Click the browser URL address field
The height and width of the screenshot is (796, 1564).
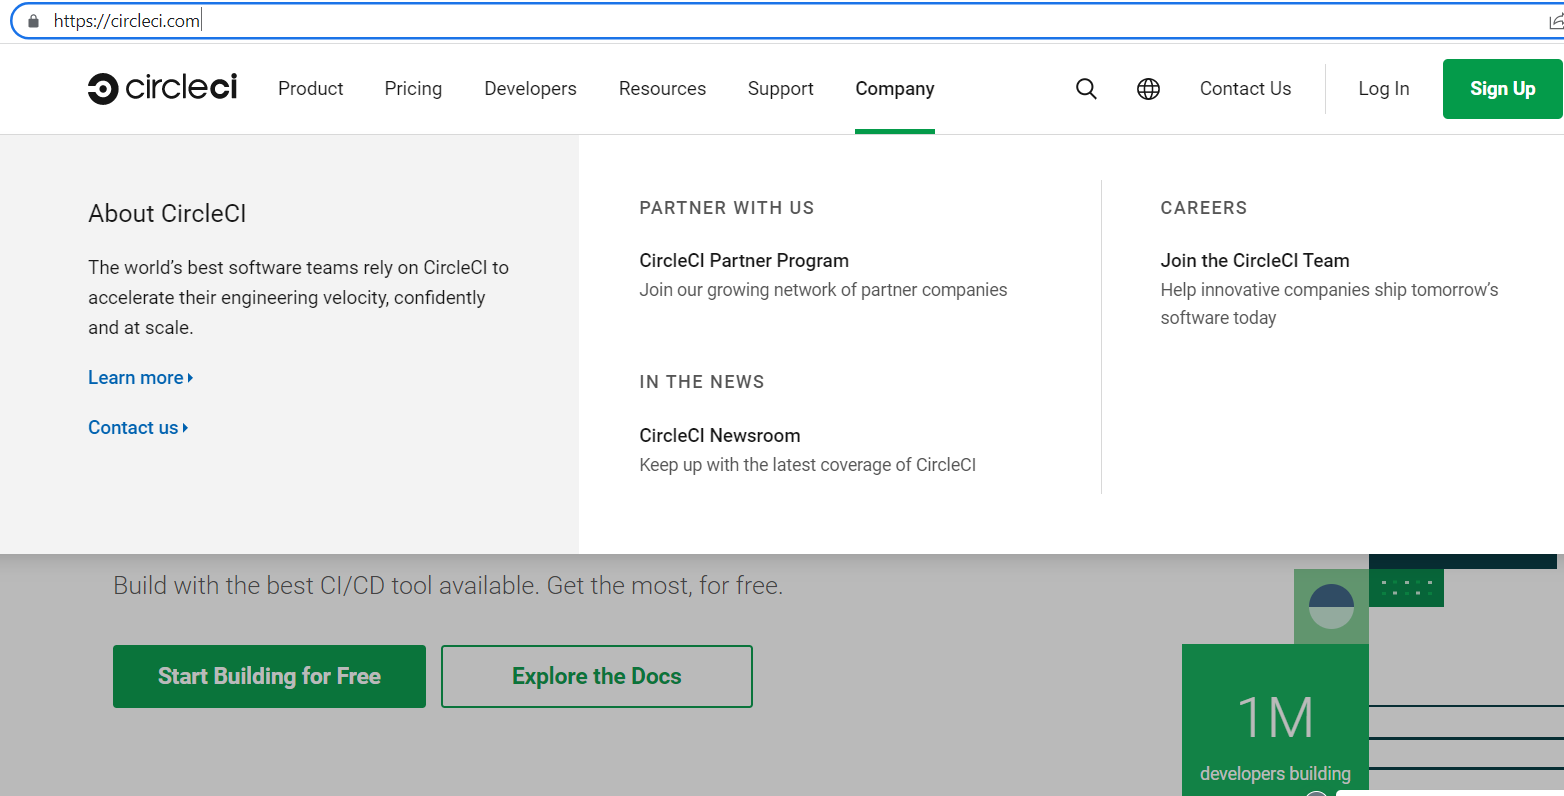tap(700, 21)
